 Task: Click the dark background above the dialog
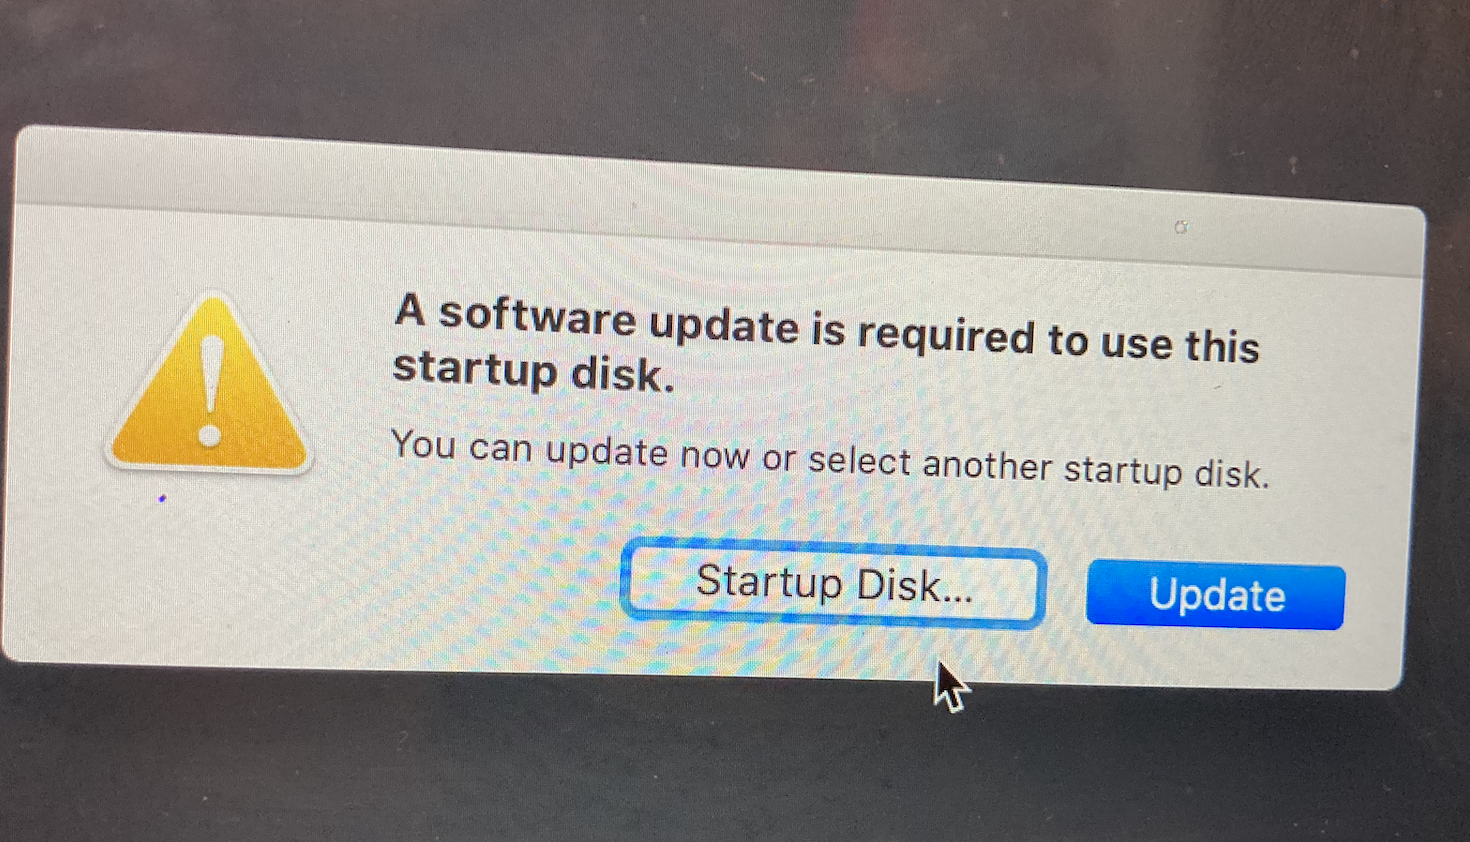[x=735, y=60]
